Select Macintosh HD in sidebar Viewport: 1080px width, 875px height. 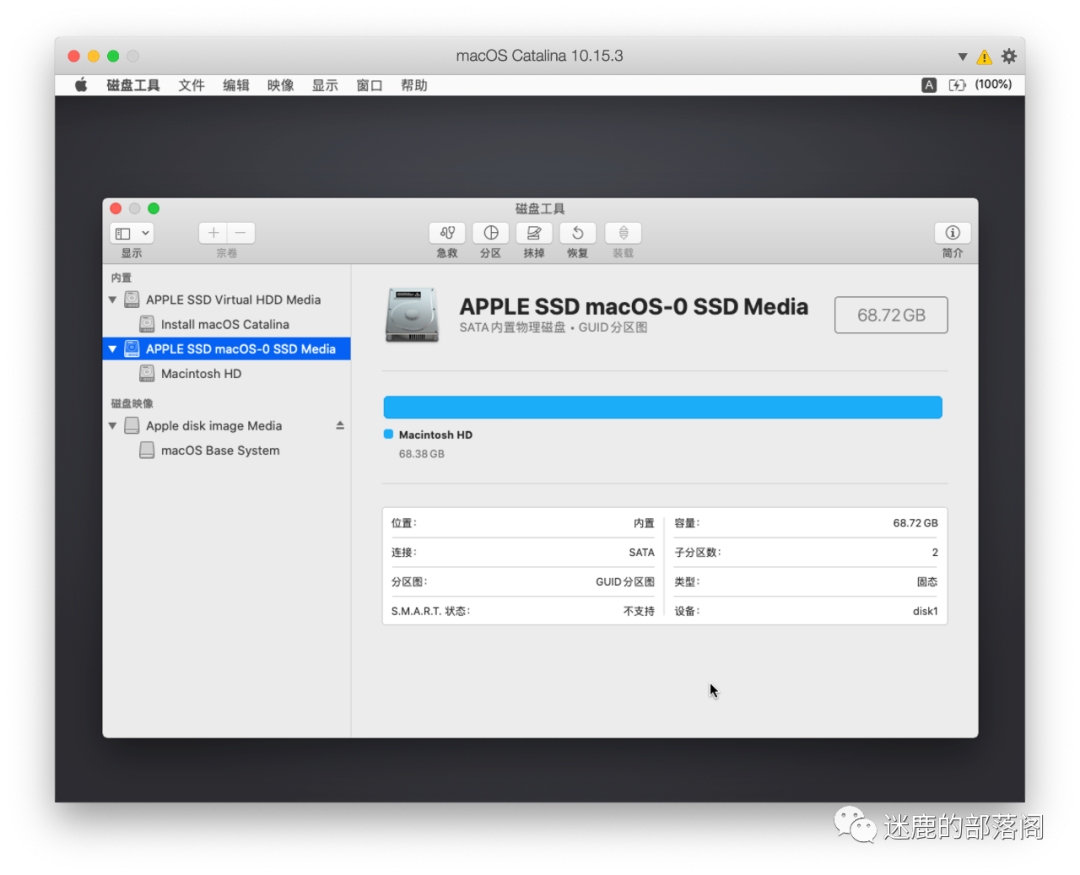(x=227, y=373)
